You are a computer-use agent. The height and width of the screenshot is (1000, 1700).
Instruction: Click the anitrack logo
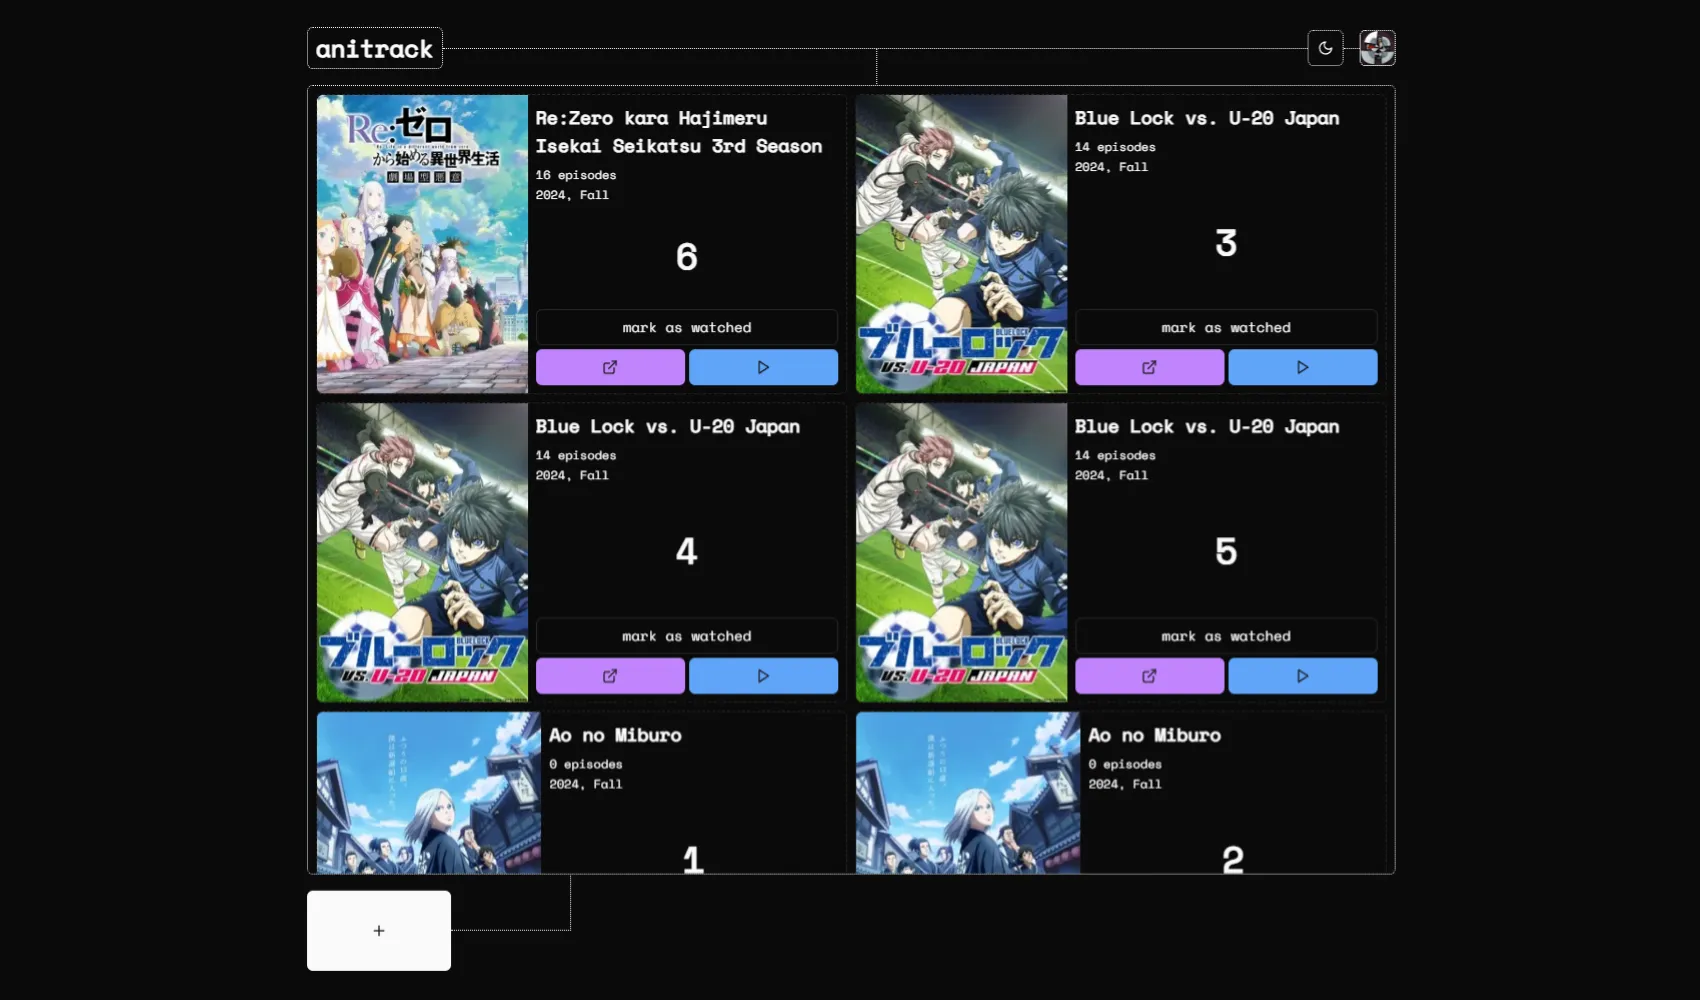coord(374,48)
